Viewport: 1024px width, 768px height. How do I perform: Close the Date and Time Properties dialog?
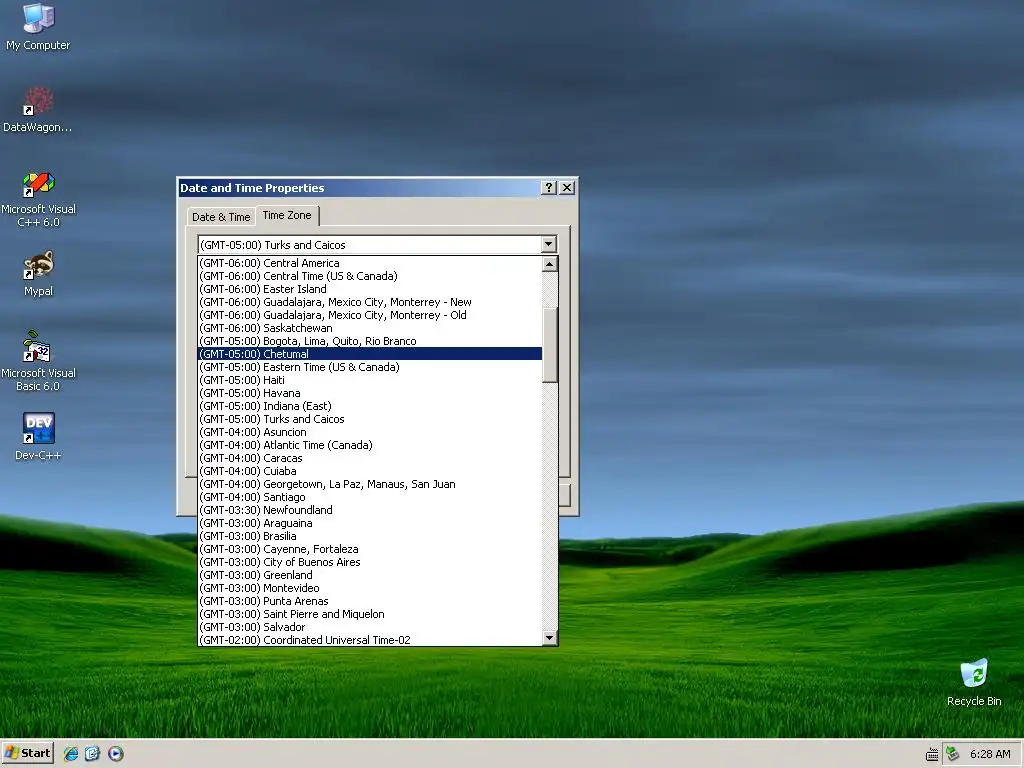point(567,188)
